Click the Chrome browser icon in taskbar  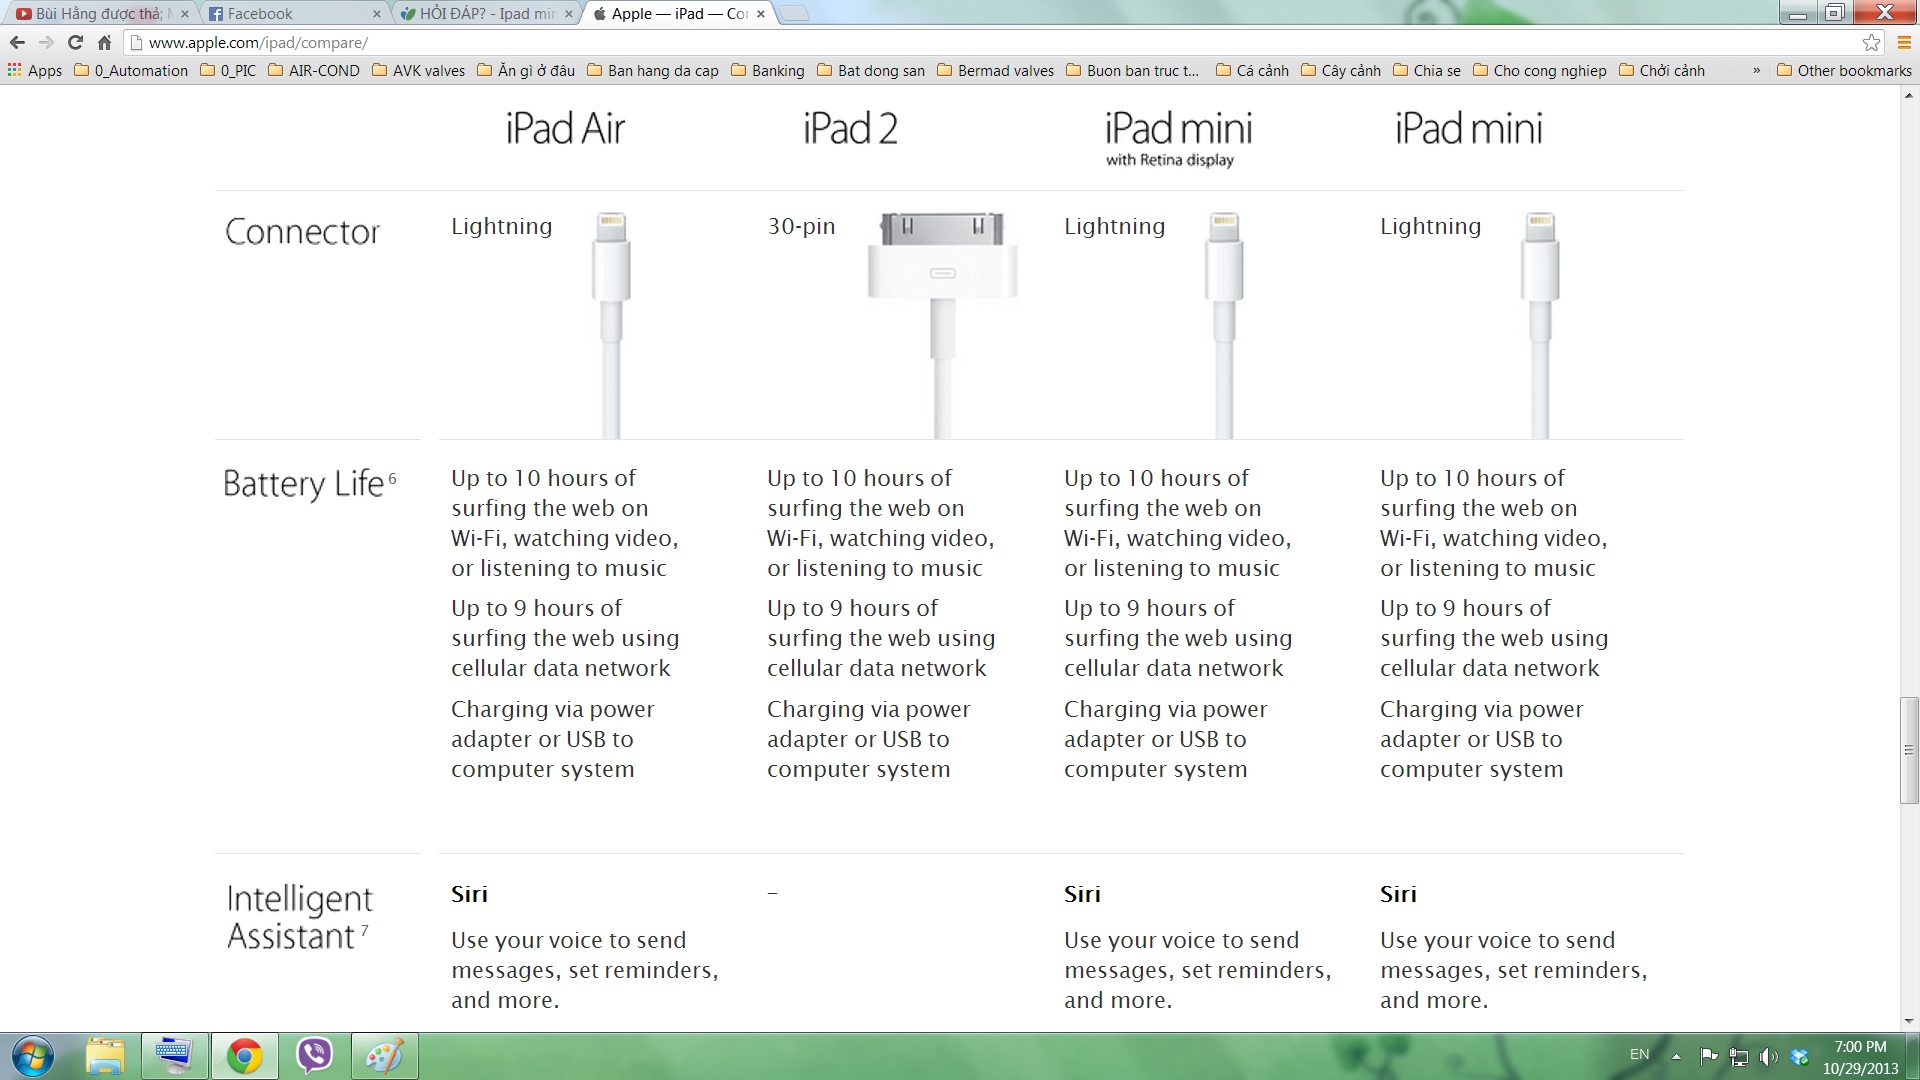(x=244, y=1054)
